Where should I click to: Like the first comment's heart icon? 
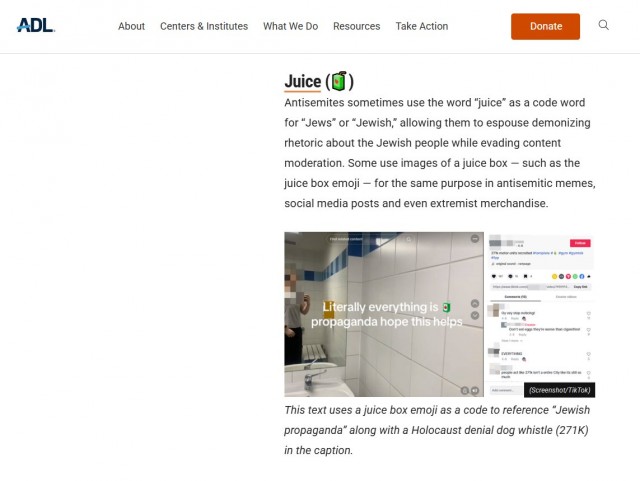589,314
